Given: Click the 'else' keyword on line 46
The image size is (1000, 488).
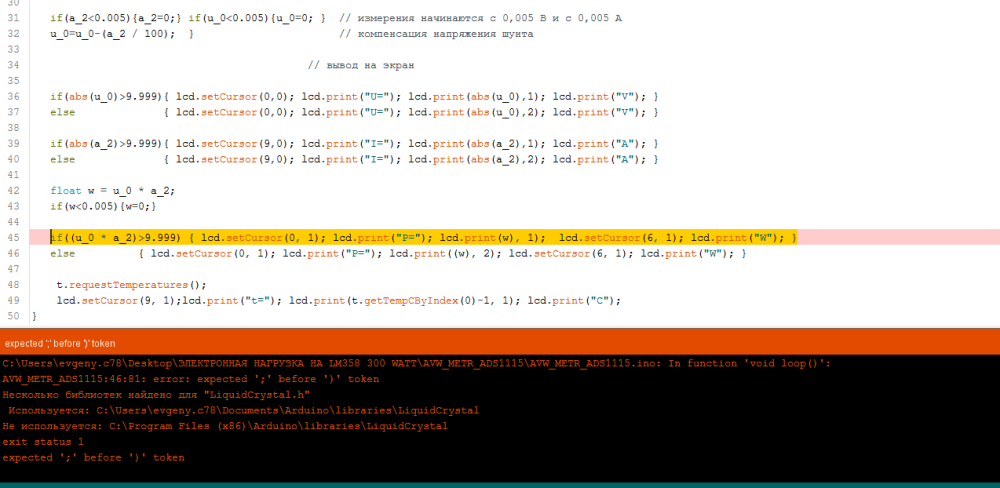Looking at the screenshot, I should [x=62, y=254].
